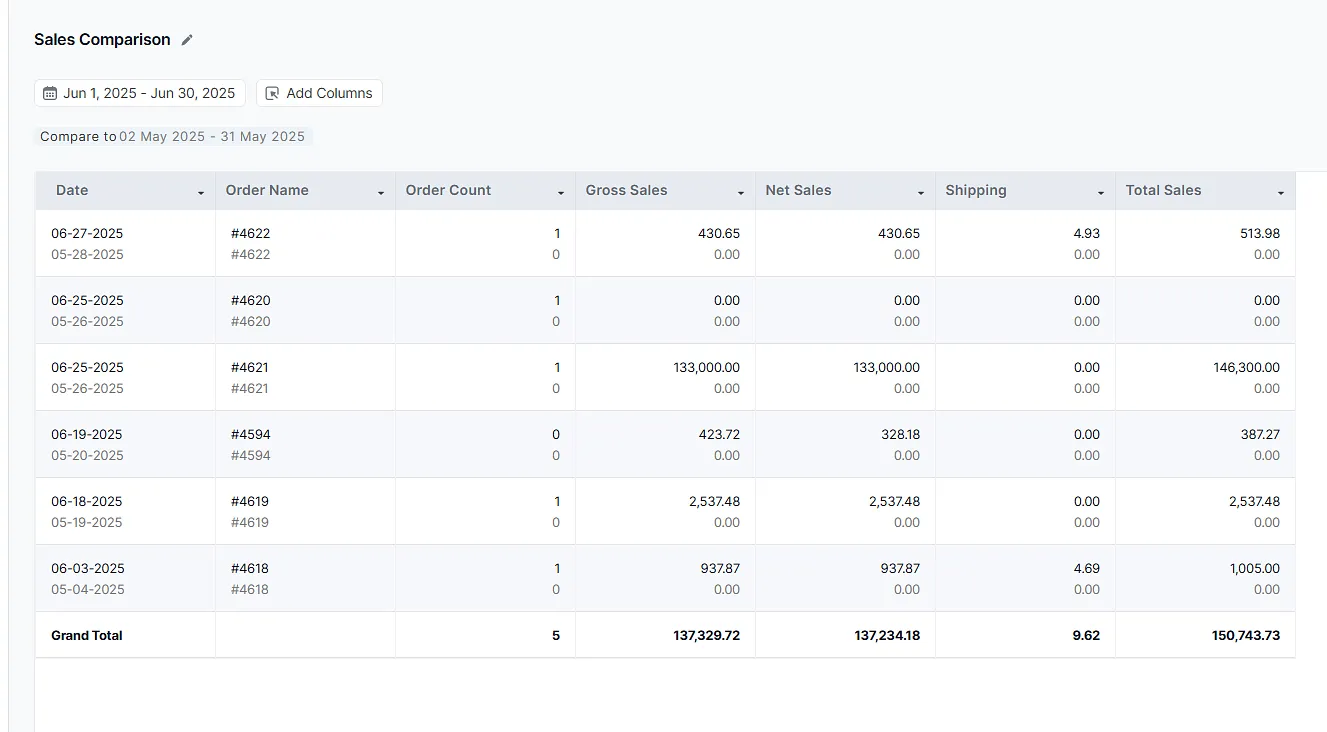The height and width of the screenshot is (732, 1327).
Task: Click the grand total order count 5
Action: click(556, 635)
